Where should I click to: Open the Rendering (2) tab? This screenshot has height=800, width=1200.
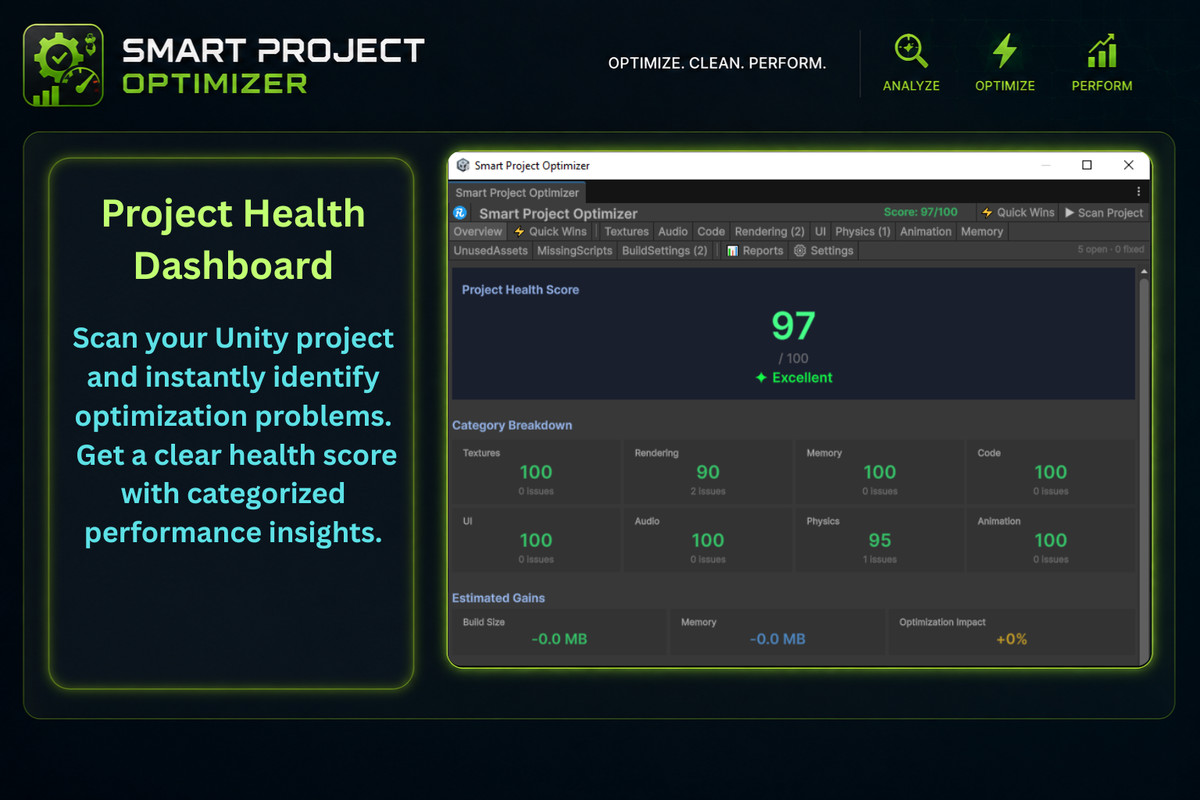(769, 232)
